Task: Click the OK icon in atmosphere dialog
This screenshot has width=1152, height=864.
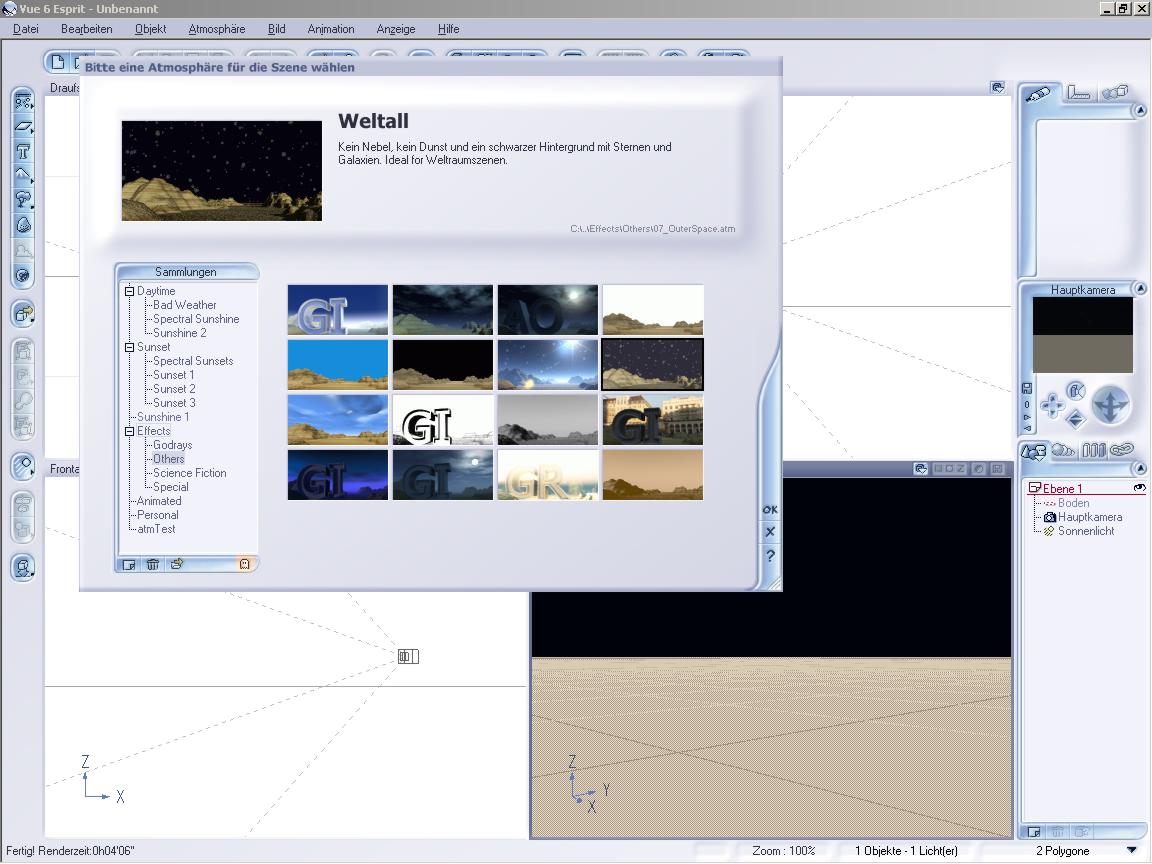Action: (x=770, y=509)
